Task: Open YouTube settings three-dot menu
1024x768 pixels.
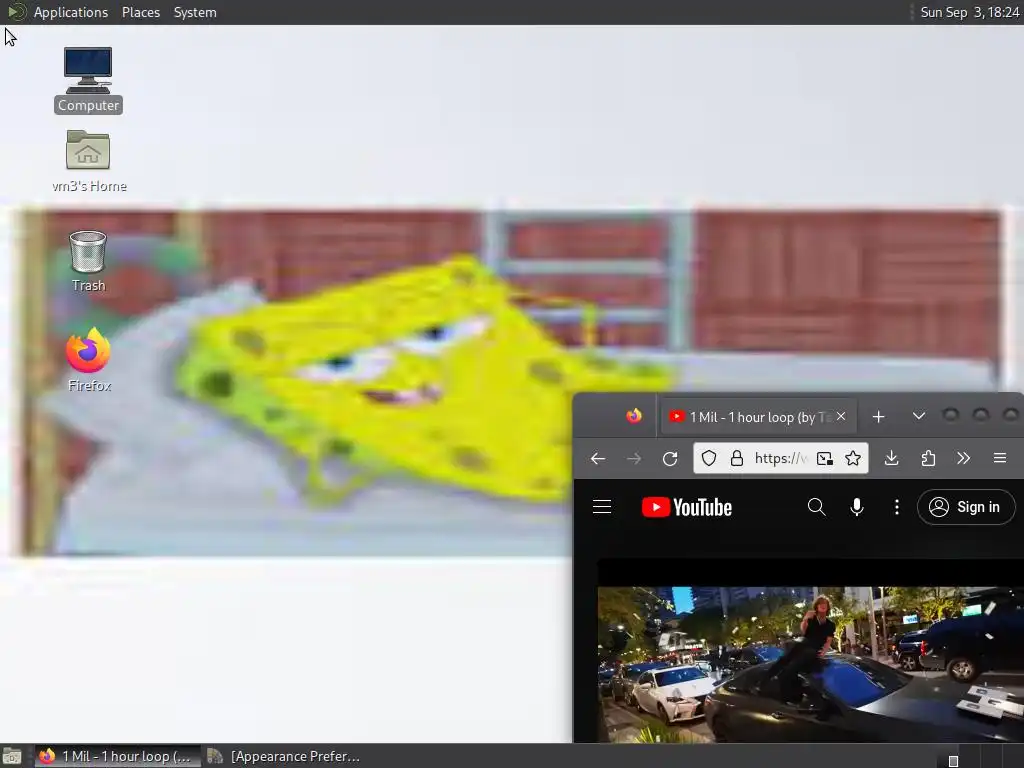Action: click(897, 507)
